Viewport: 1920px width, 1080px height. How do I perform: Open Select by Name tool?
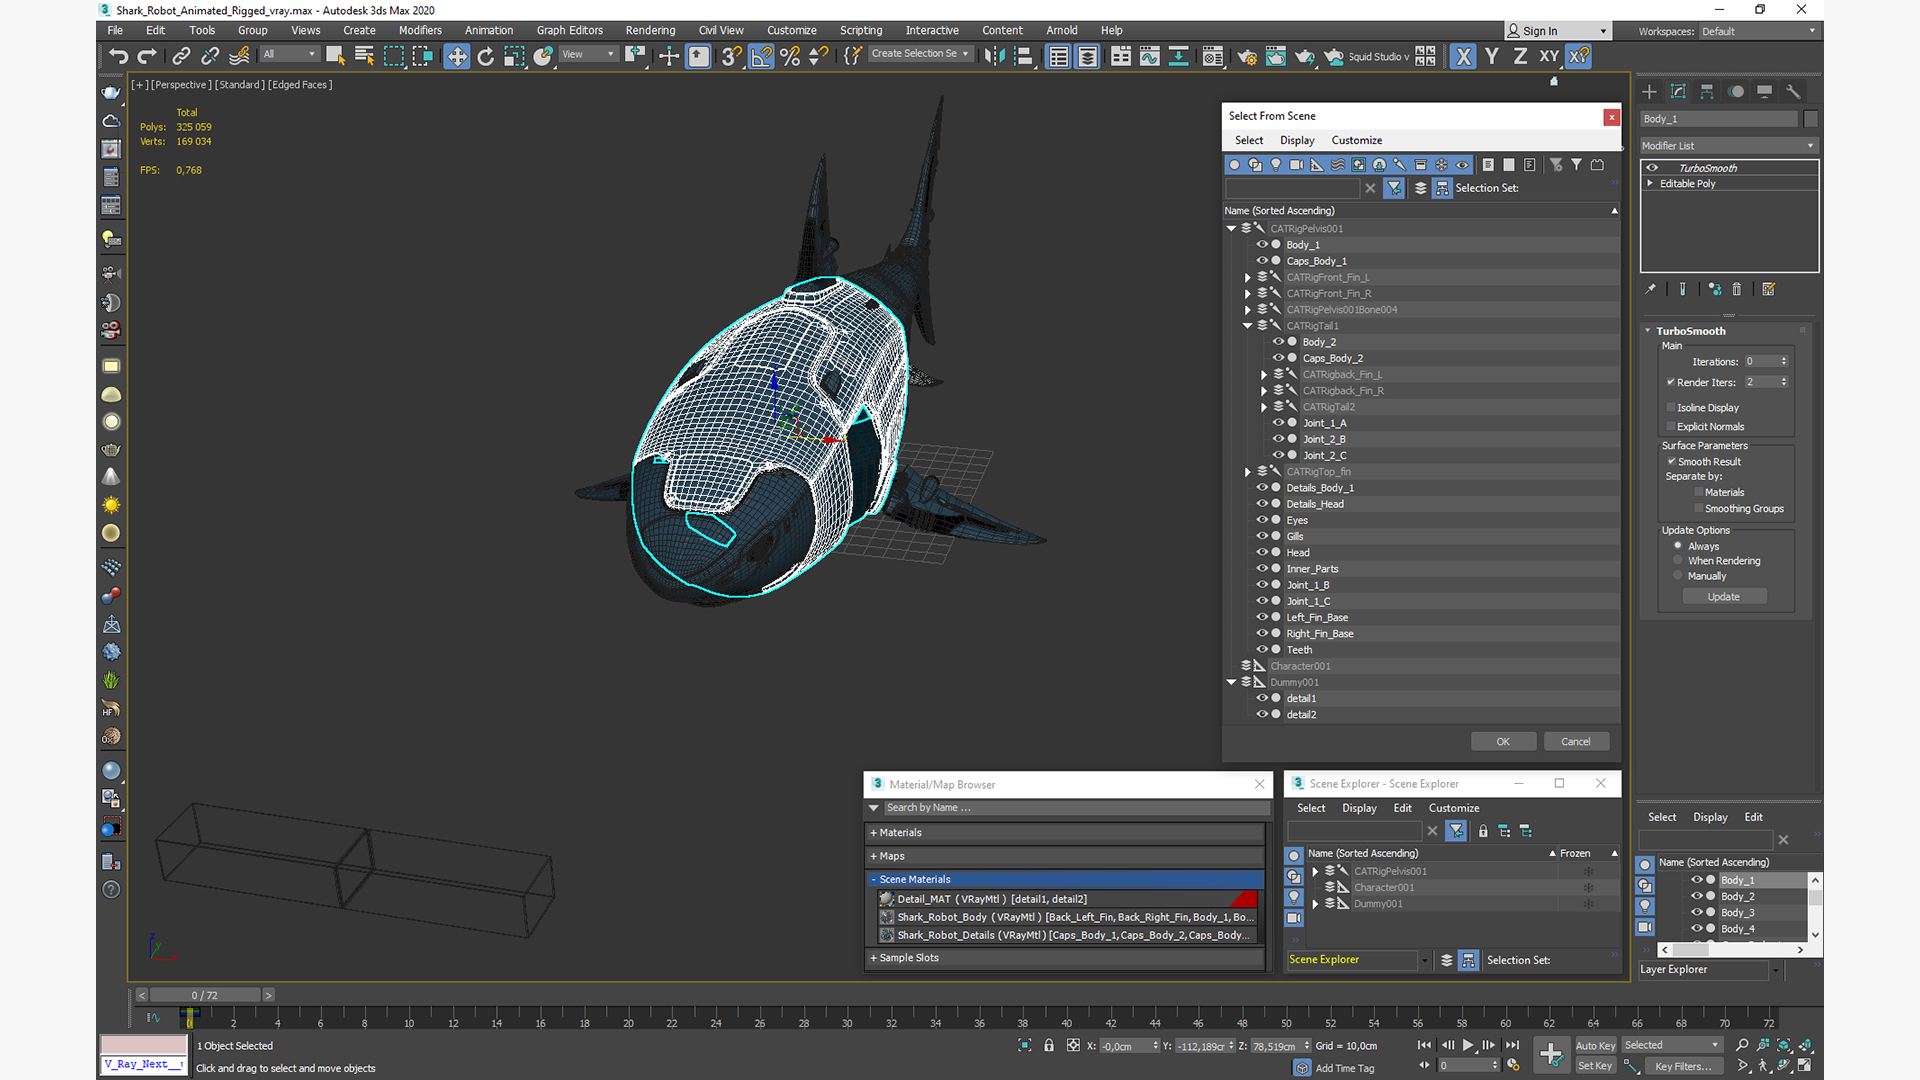[364, 56]
